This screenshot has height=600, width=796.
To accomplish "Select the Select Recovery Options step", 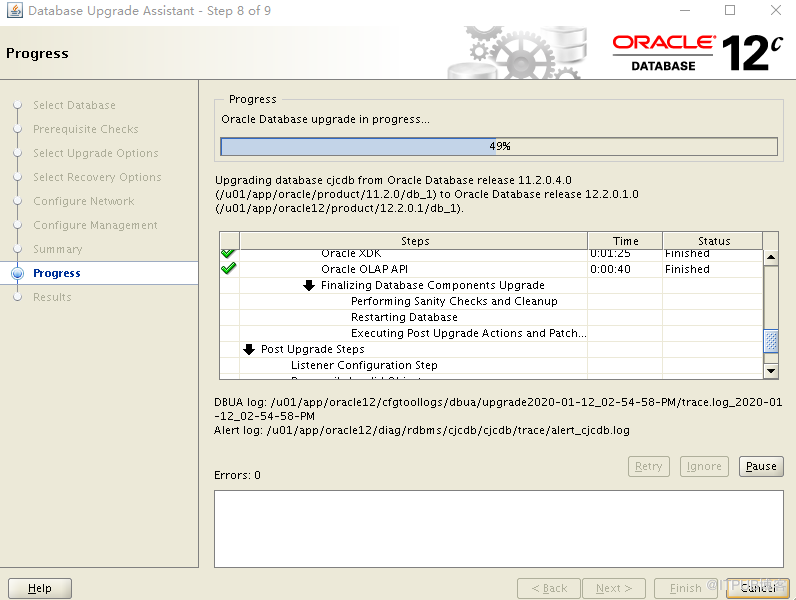I will 97,177.
